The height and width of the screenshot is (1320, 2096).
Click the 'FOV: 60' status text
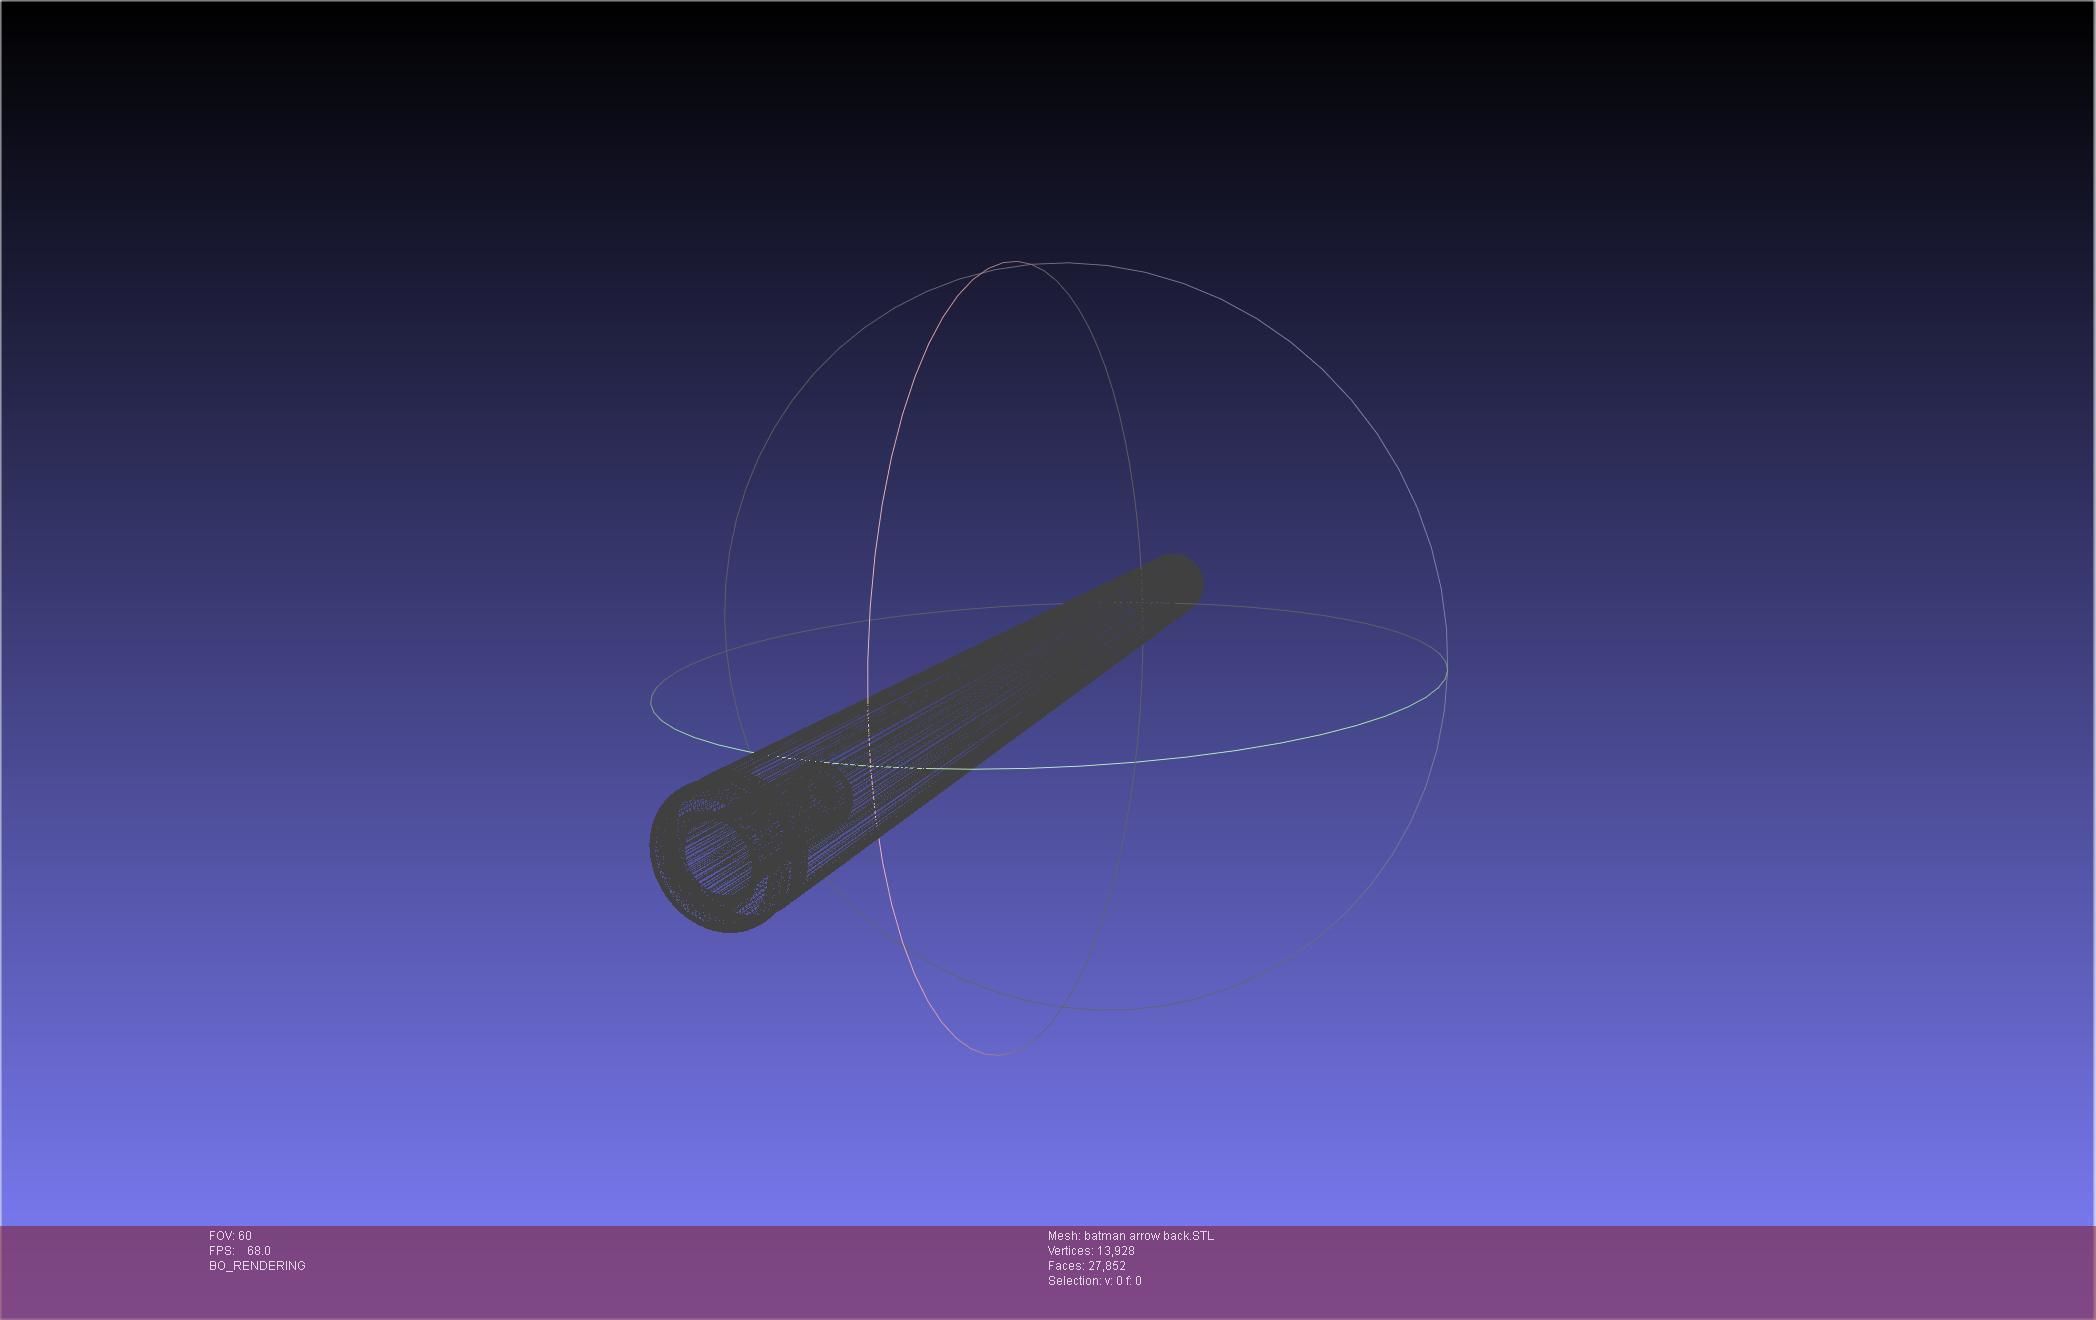pos(230,1236)
